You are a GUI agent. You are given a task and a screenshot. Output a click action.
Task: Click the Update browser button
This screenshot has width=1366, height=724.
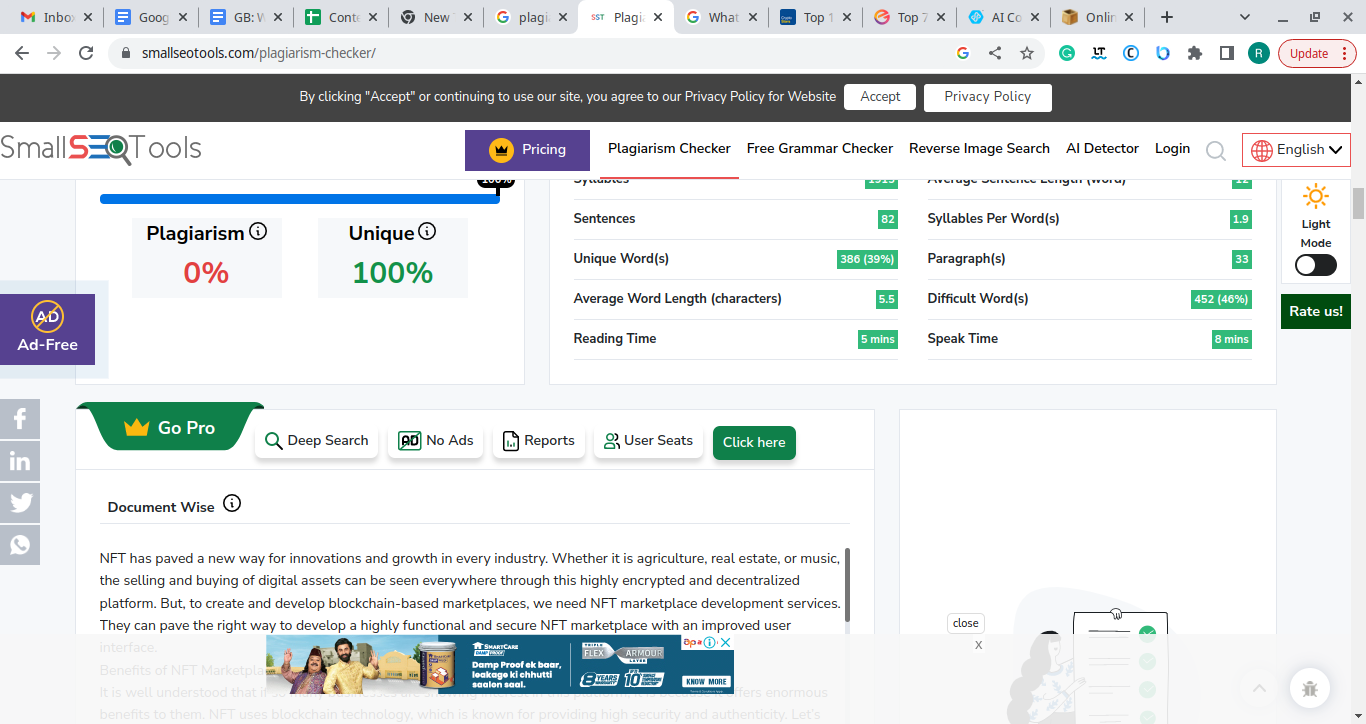click(x=1317, y=54)
